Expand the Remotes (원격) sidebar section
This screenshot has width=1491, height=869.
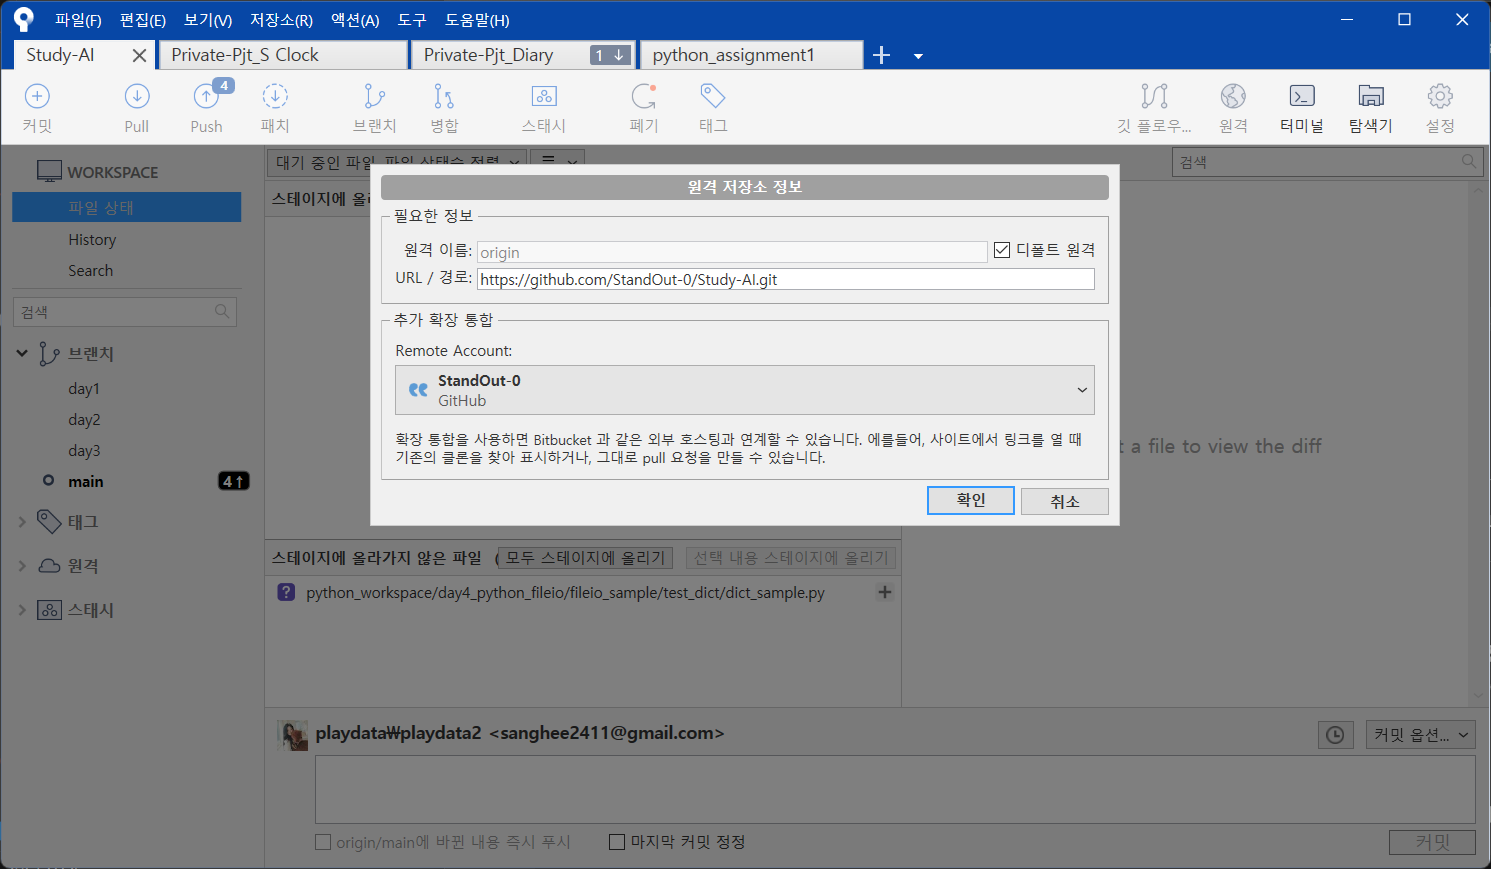(22, 565)
